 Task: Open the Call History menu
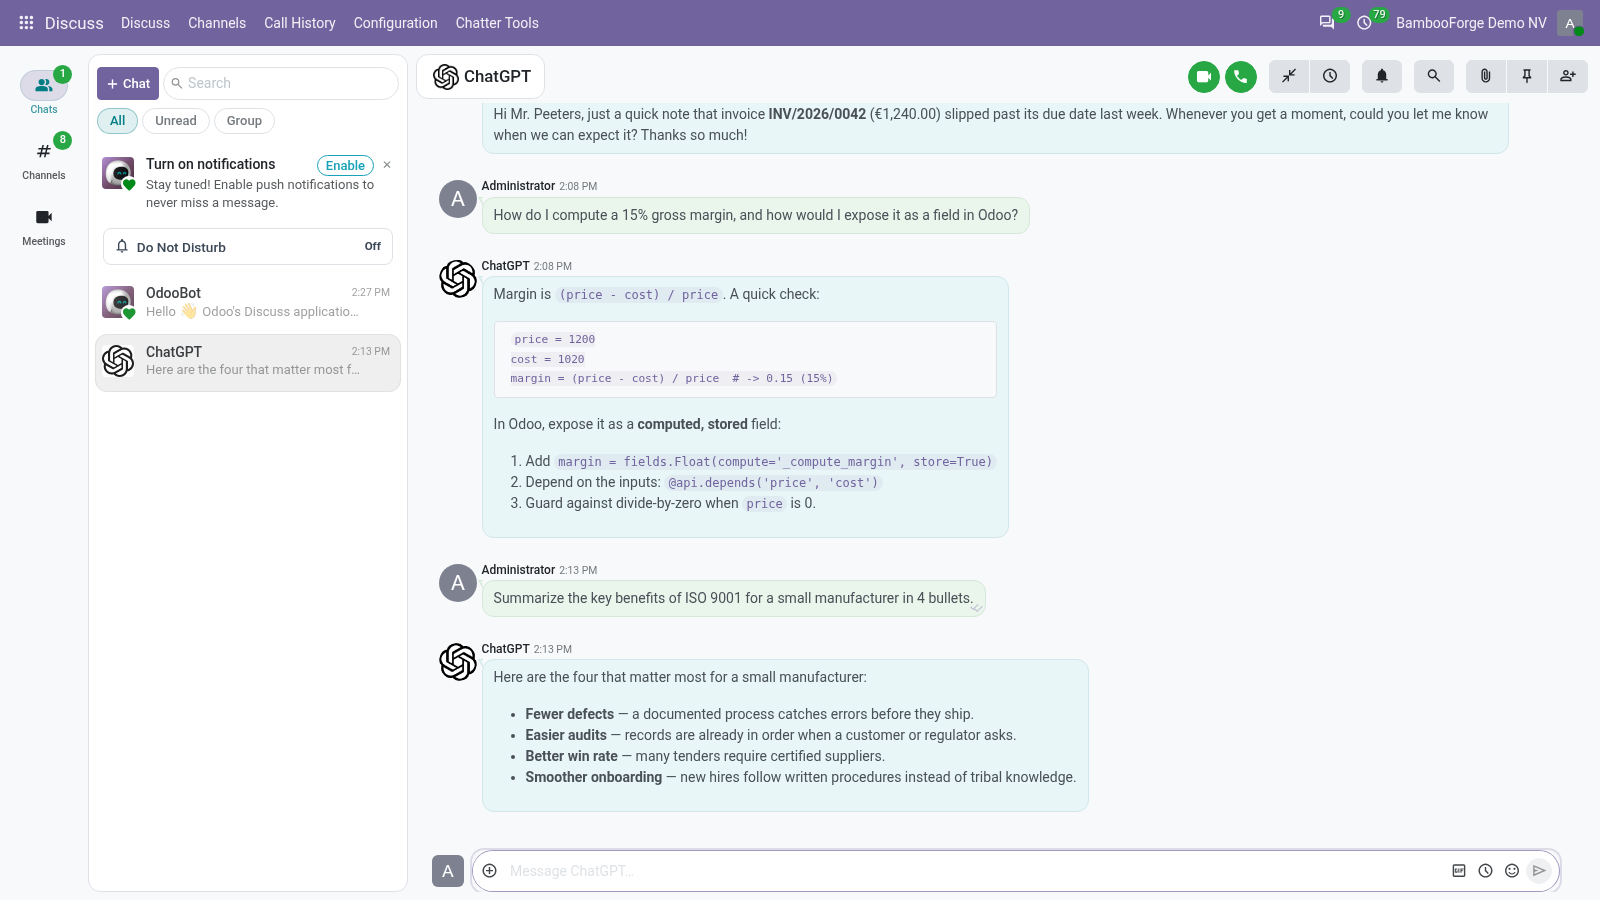coord(300,23)
